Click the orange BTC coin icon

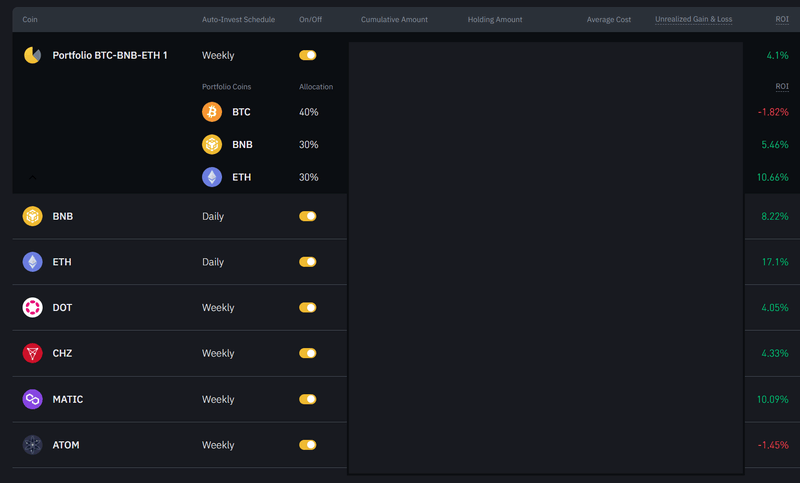pyautogui.click(x=212, y=112)
